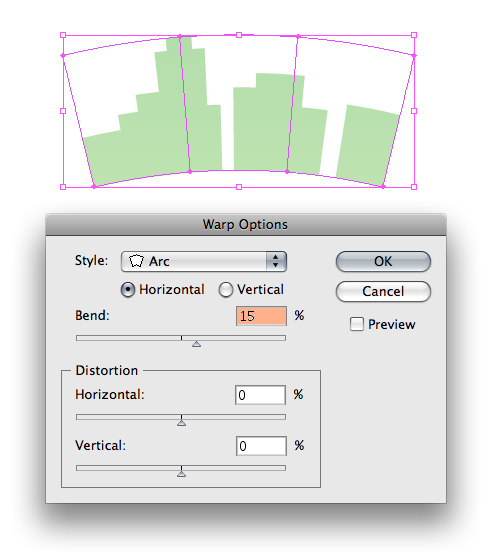Click the middle-right bounding box handle
This screenshot has height=560, width=481.
414,111
